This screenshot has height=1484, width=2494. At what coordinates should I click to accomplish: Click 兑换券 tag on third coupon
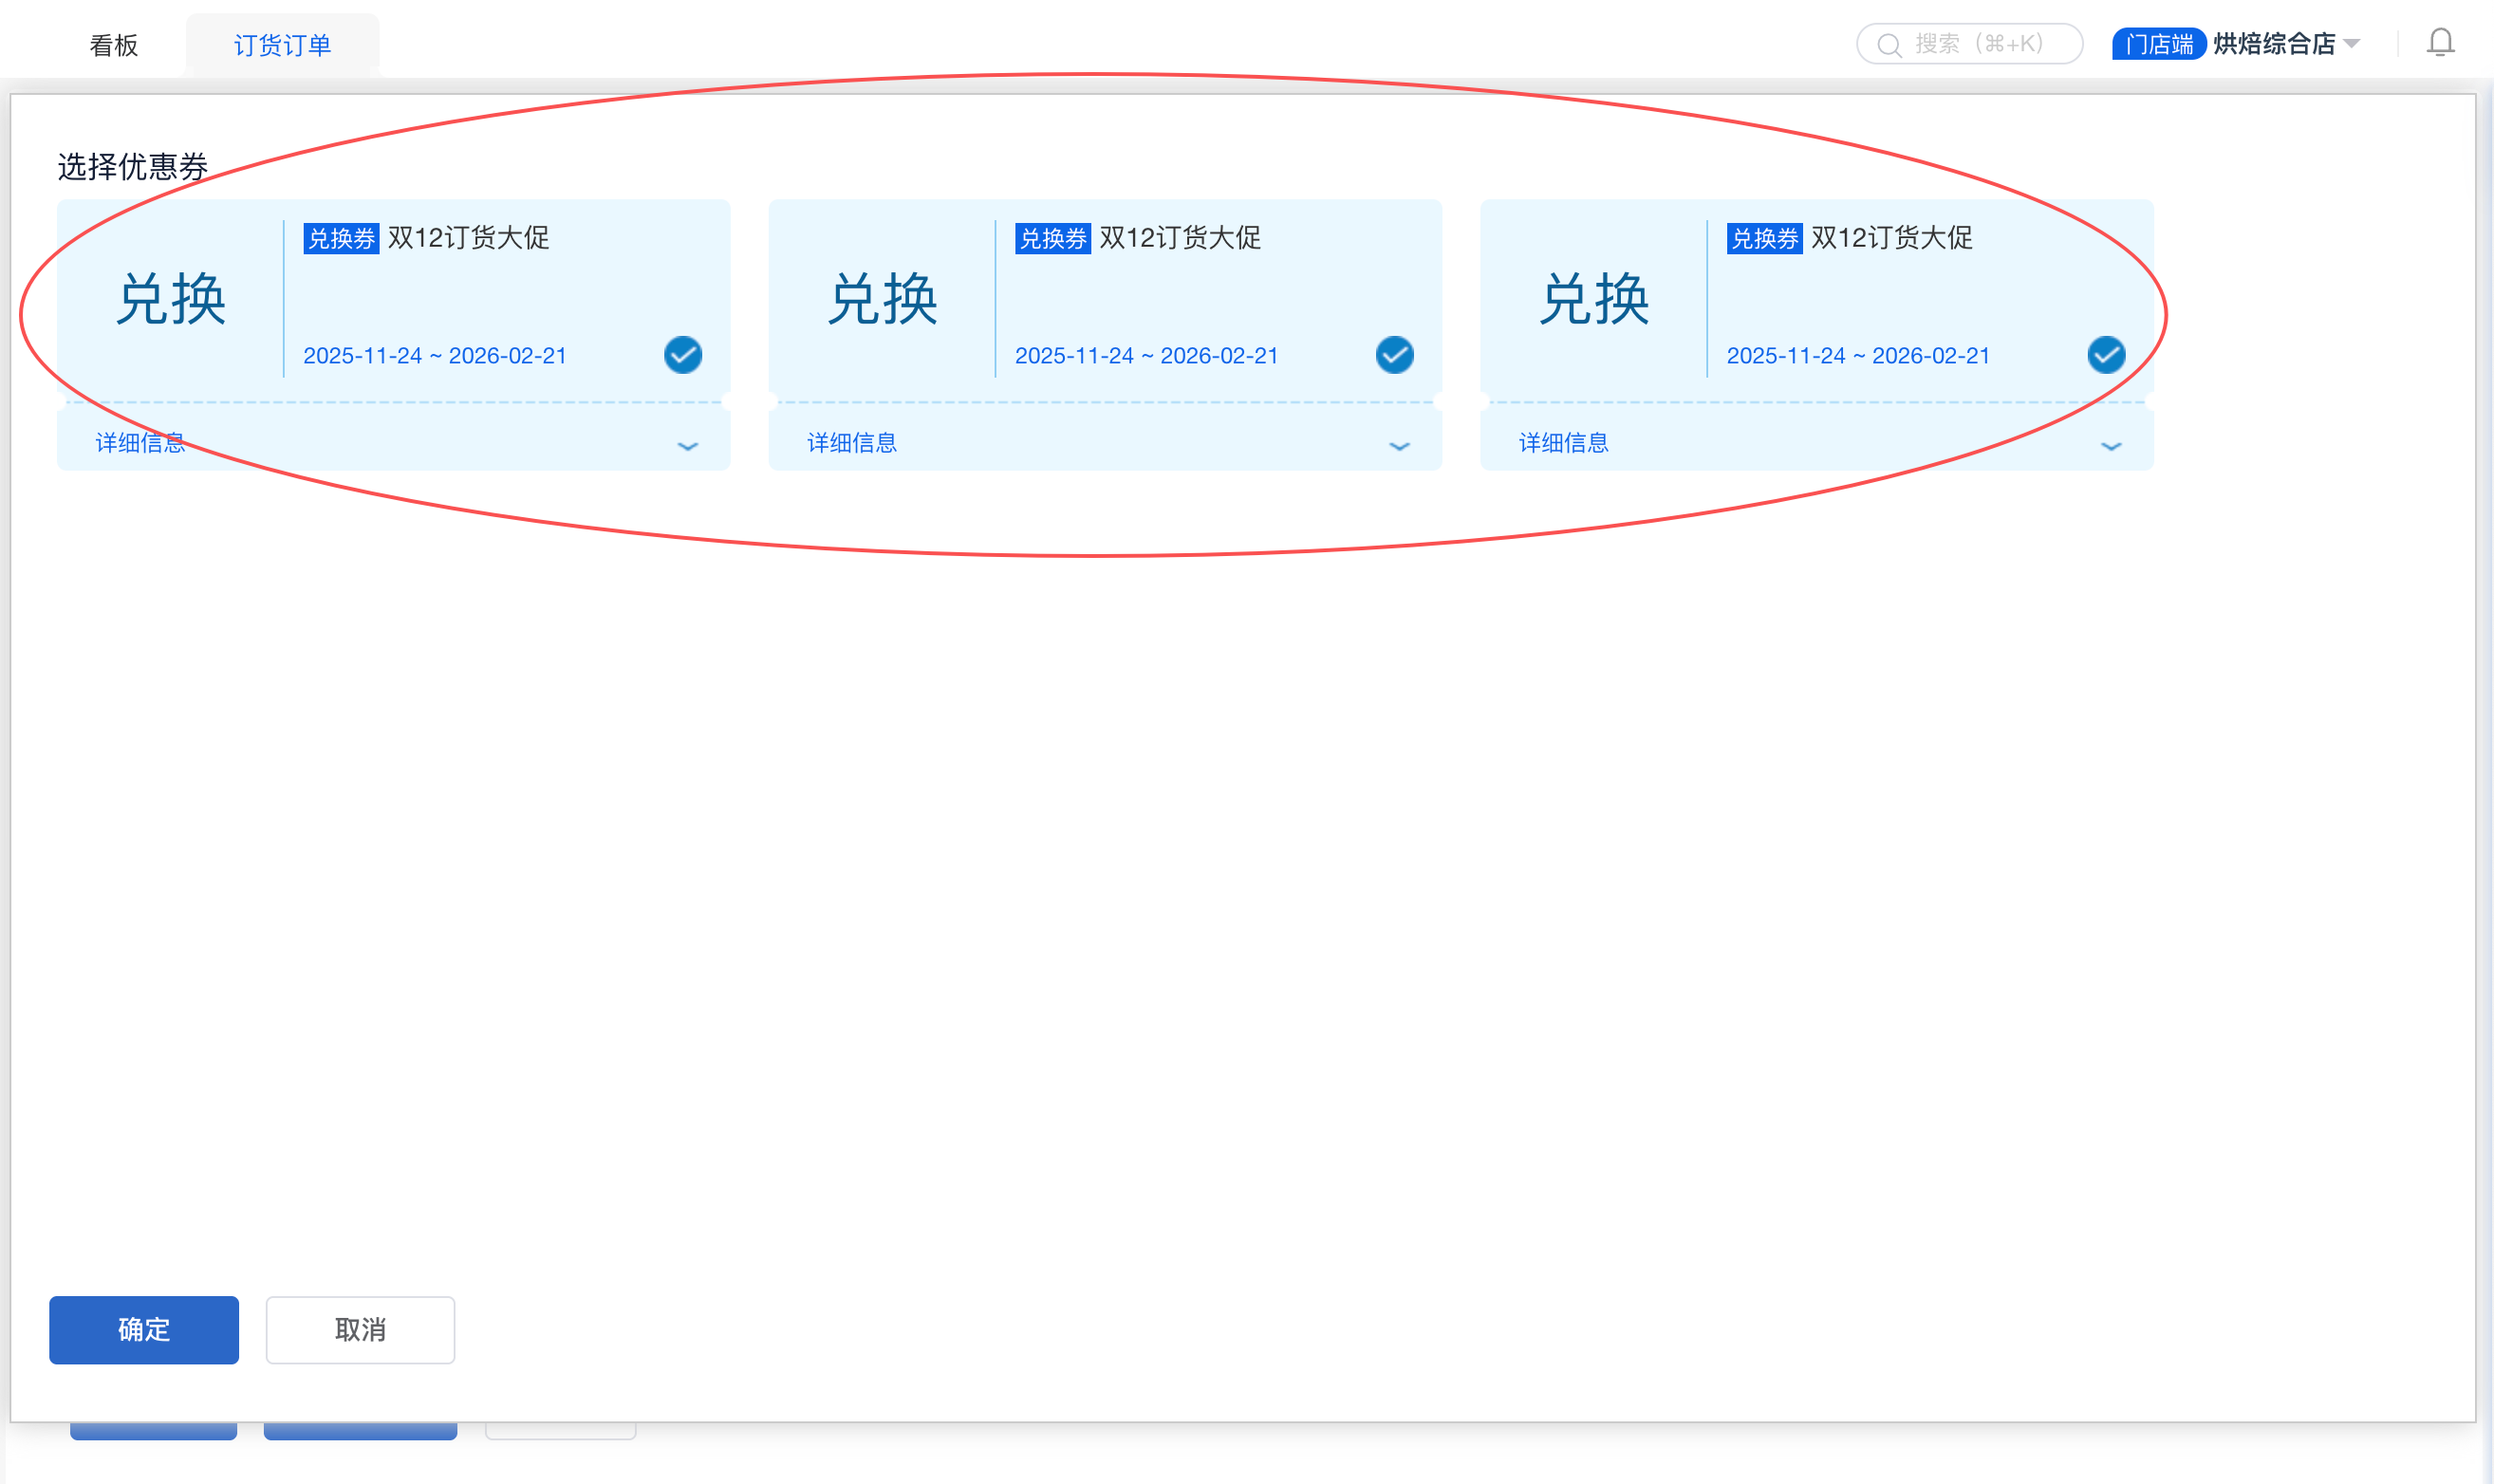pos(1764,239)
